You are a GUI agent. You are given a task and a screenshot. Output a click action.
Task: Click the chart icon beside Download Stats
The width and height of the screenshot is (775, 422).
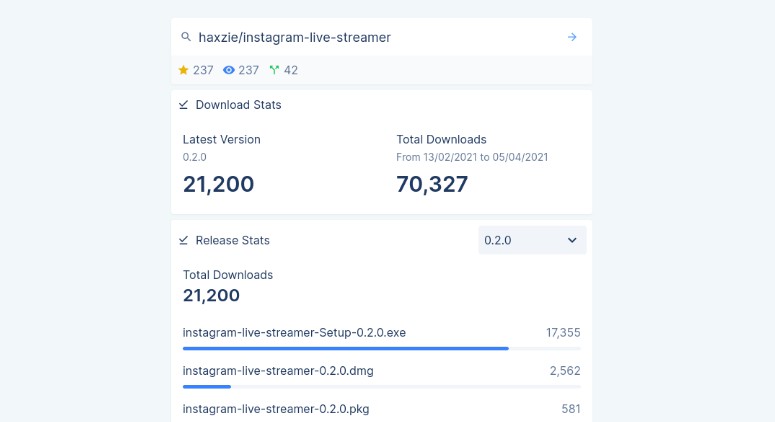pyautogui.click(x=184, y=105)
